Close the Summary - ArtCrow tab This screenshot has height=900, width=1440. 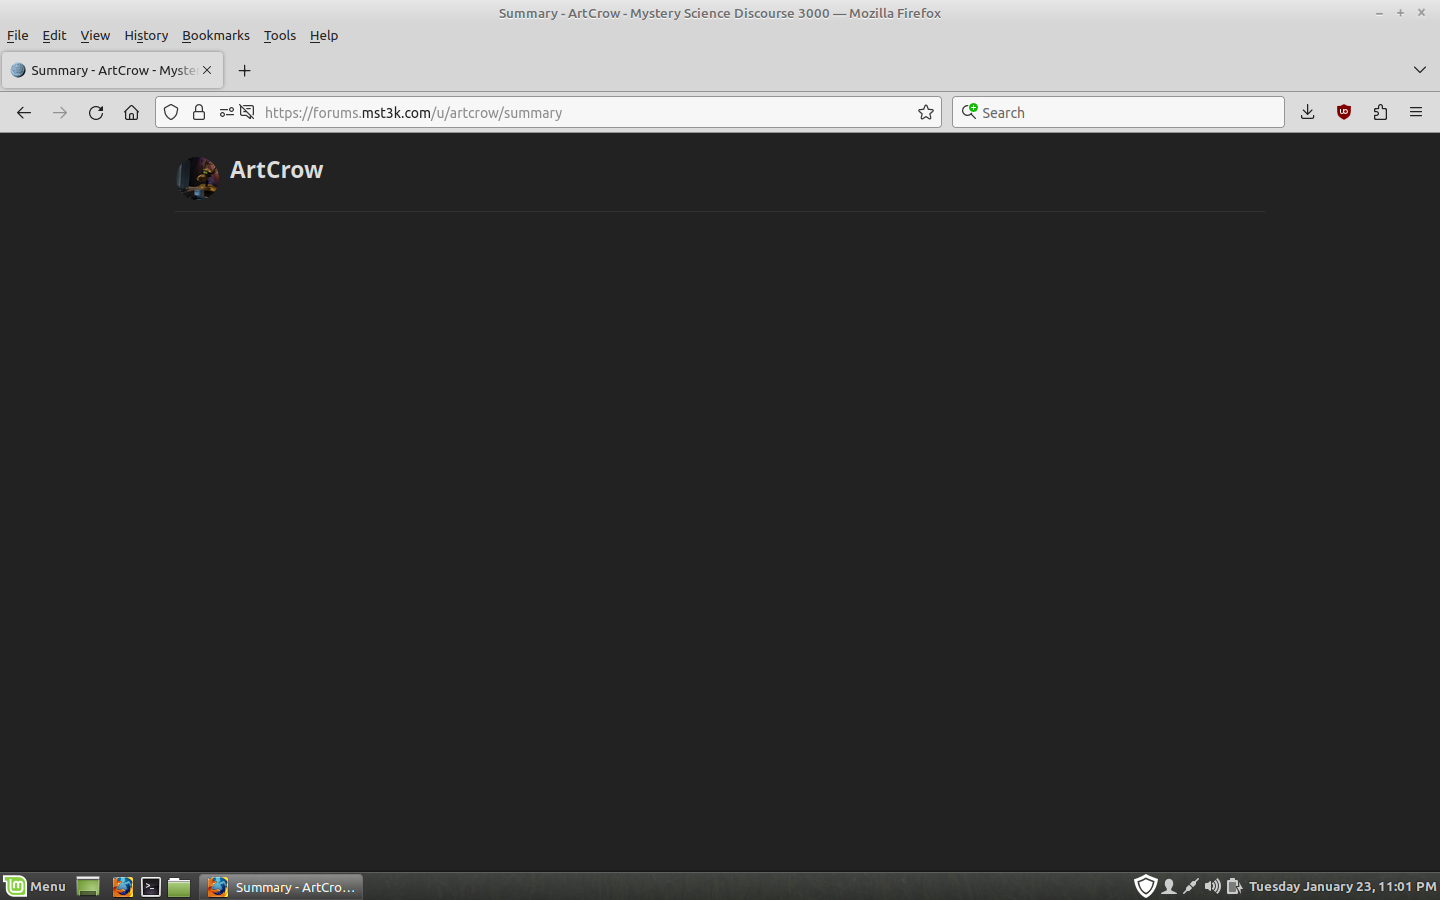207,70
